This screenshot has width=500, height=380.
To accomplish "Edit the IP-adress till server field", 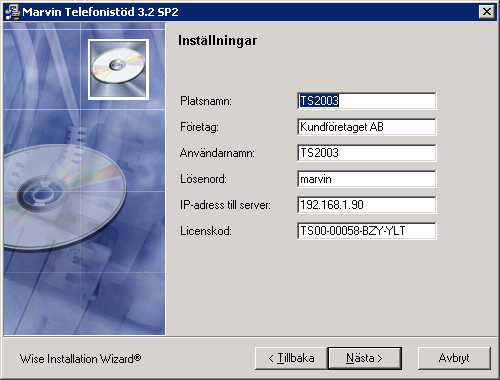I will click(x=366, y=205).
